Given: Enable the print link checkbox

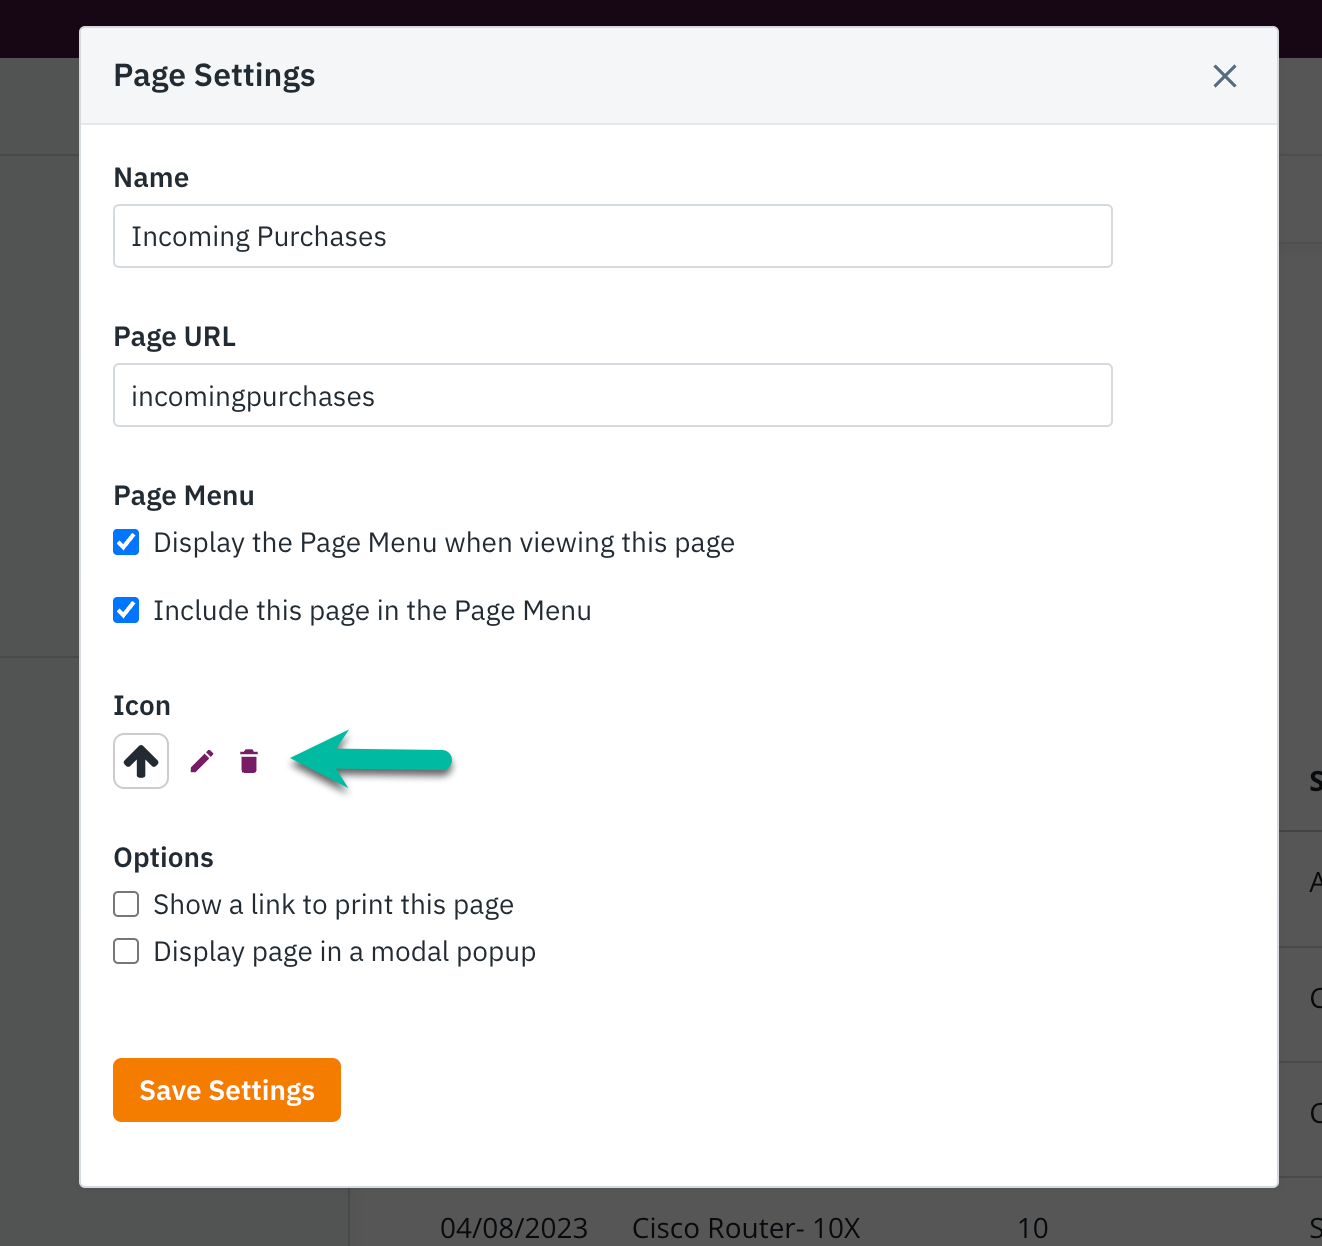Looking at the screenshot, I should 126,904.
